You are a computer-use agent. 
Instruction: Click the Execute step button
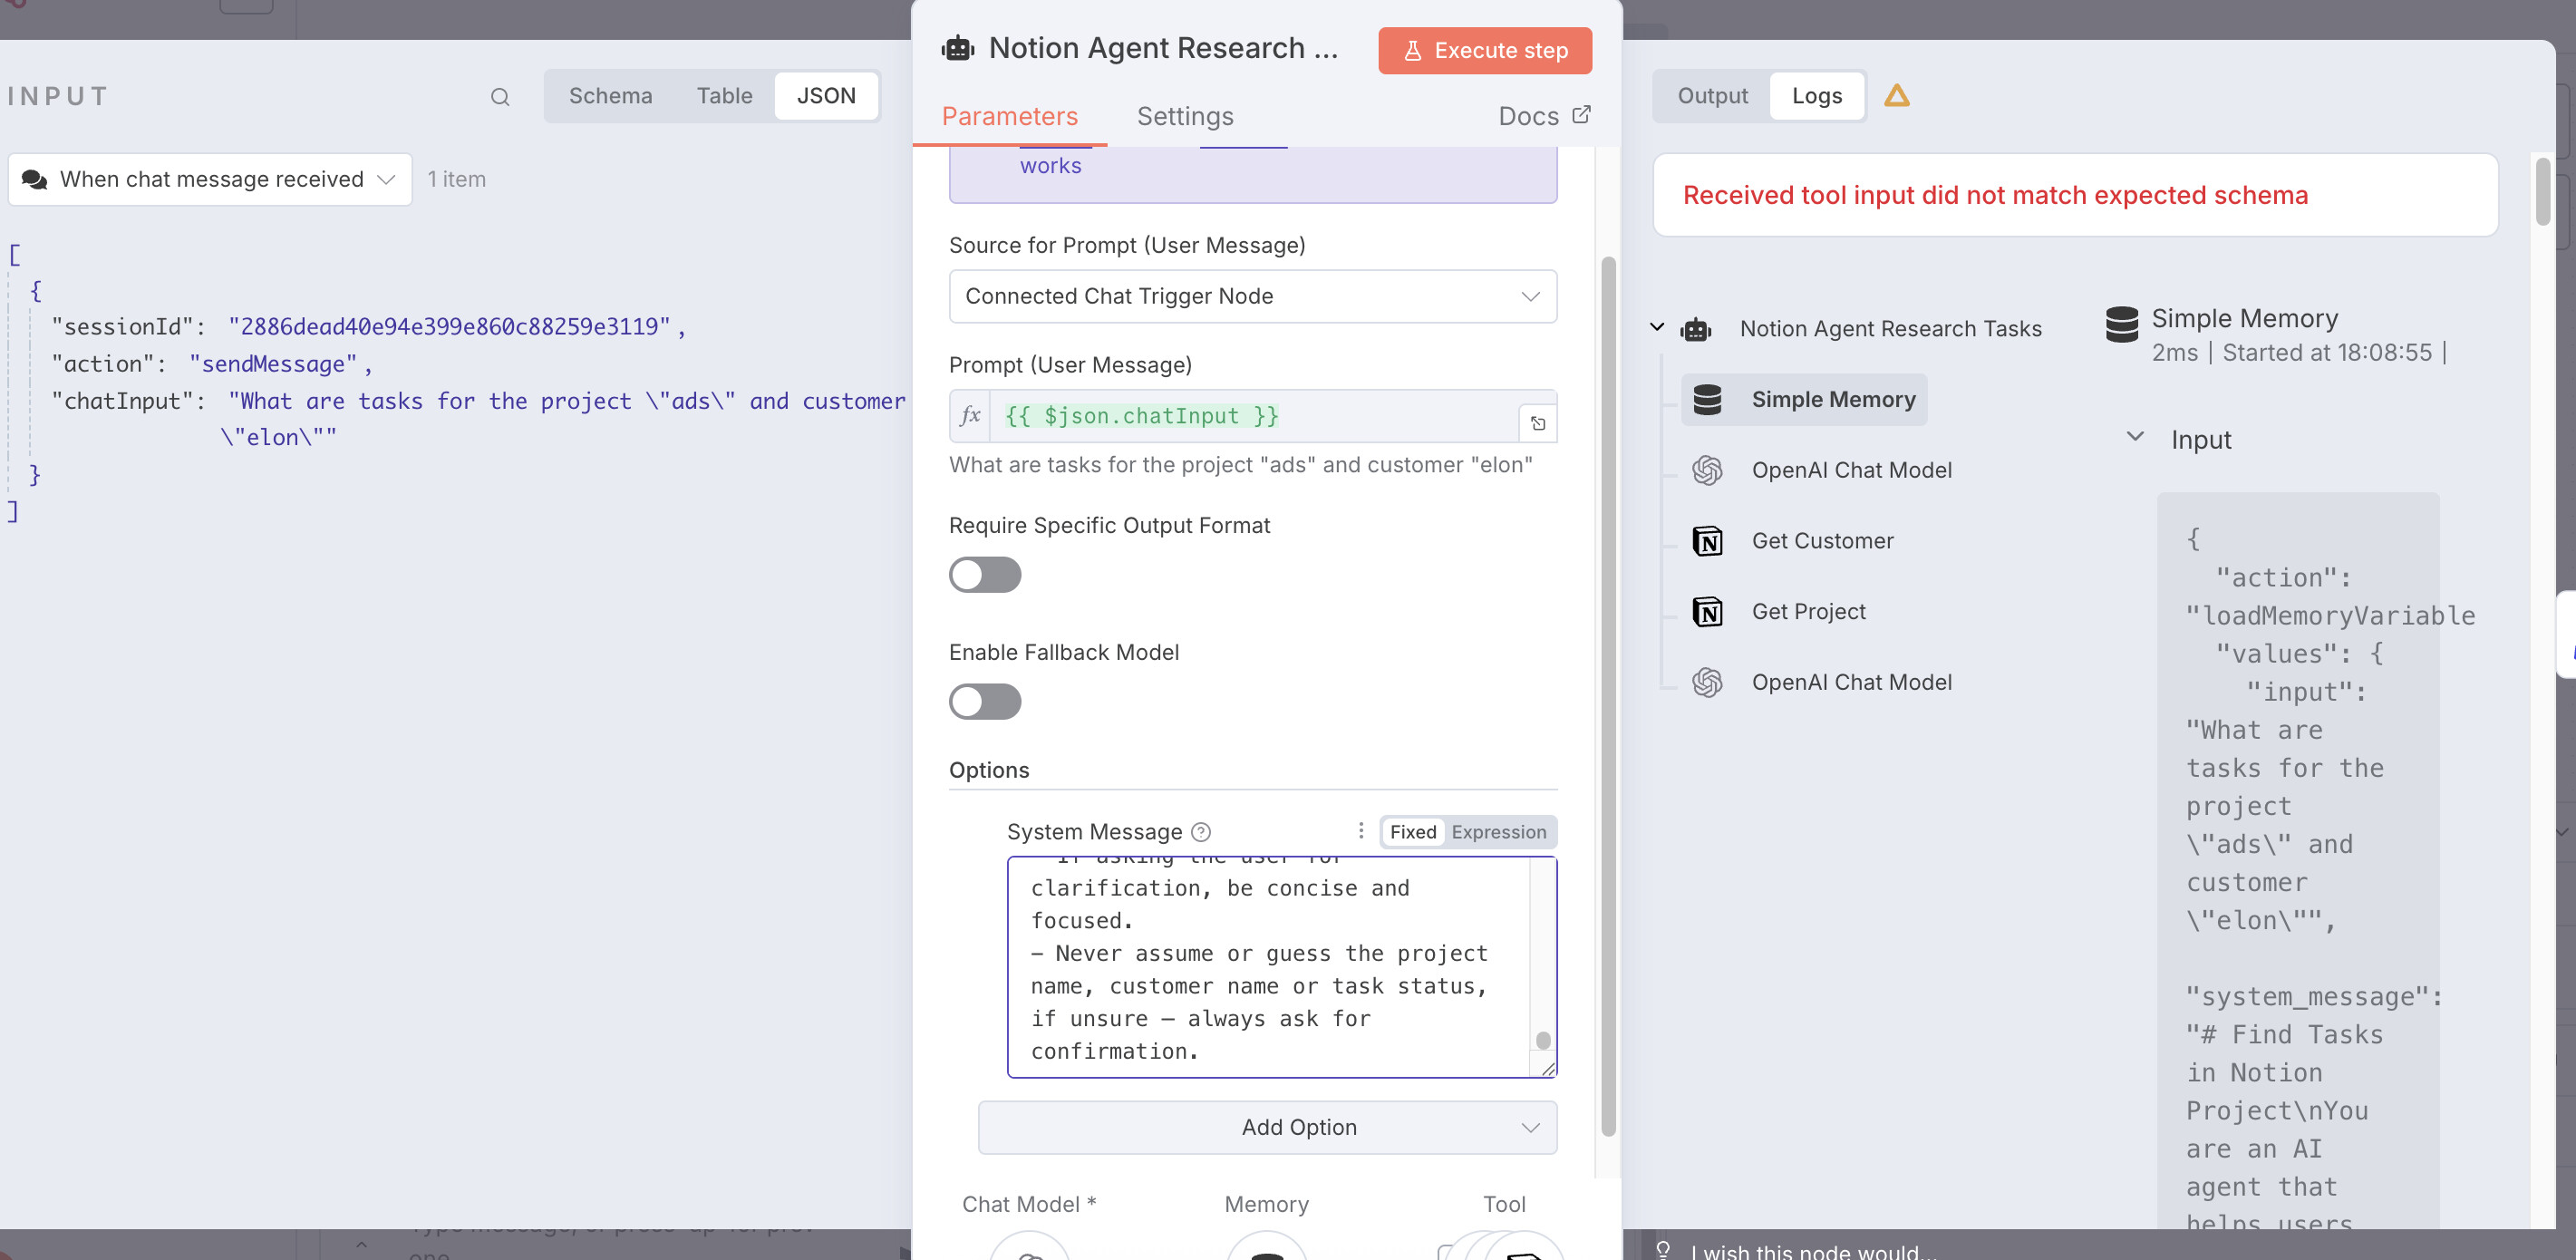[x=1484, y=51]
